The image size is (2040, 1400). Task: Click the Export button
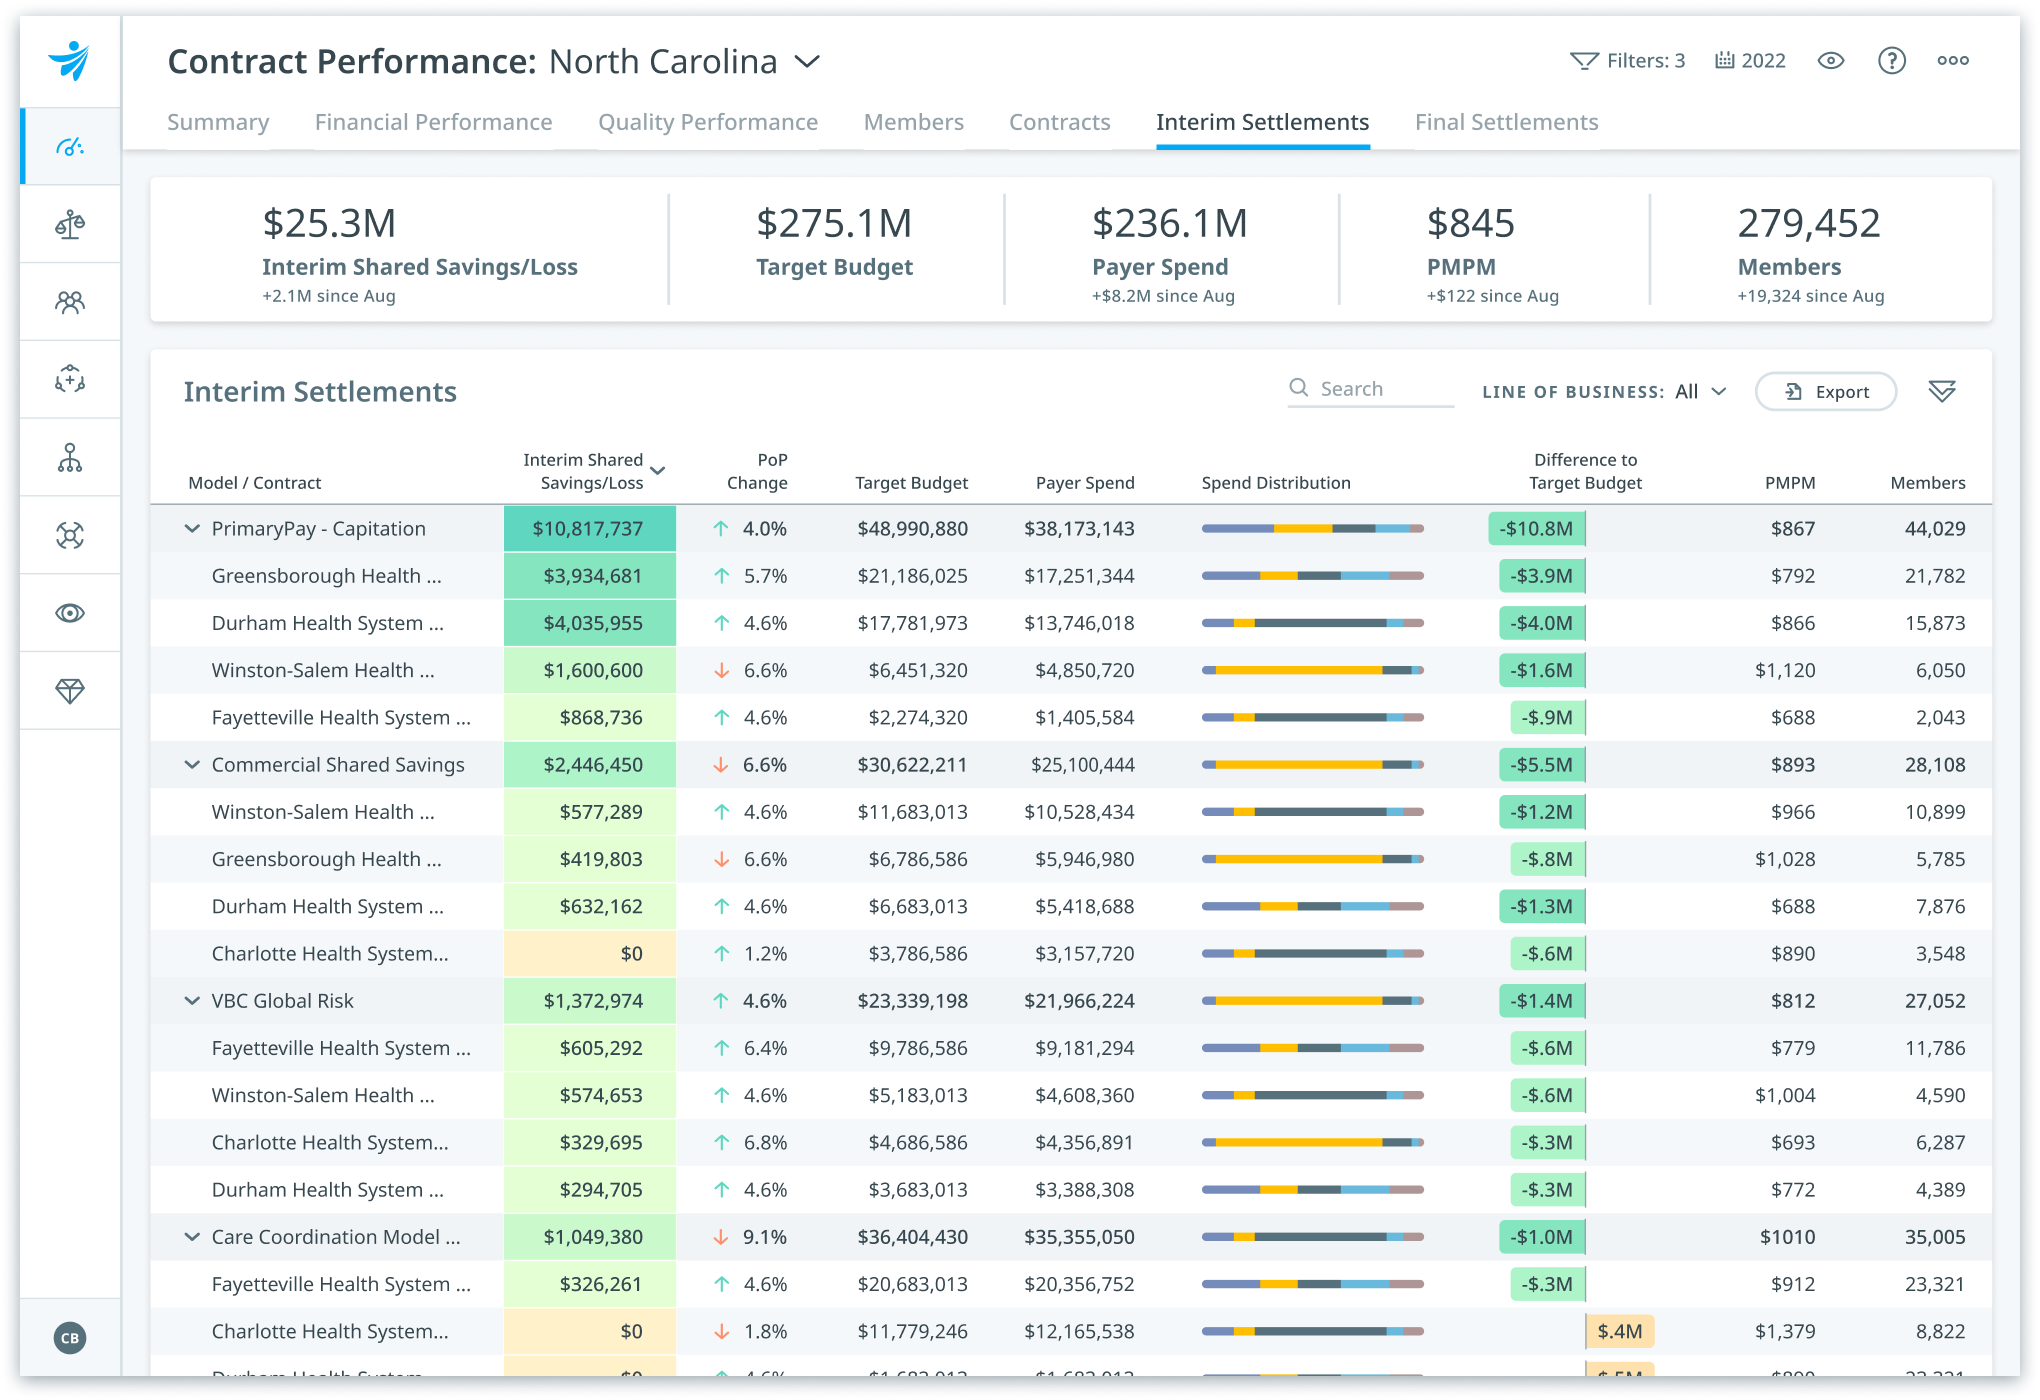1825,392
